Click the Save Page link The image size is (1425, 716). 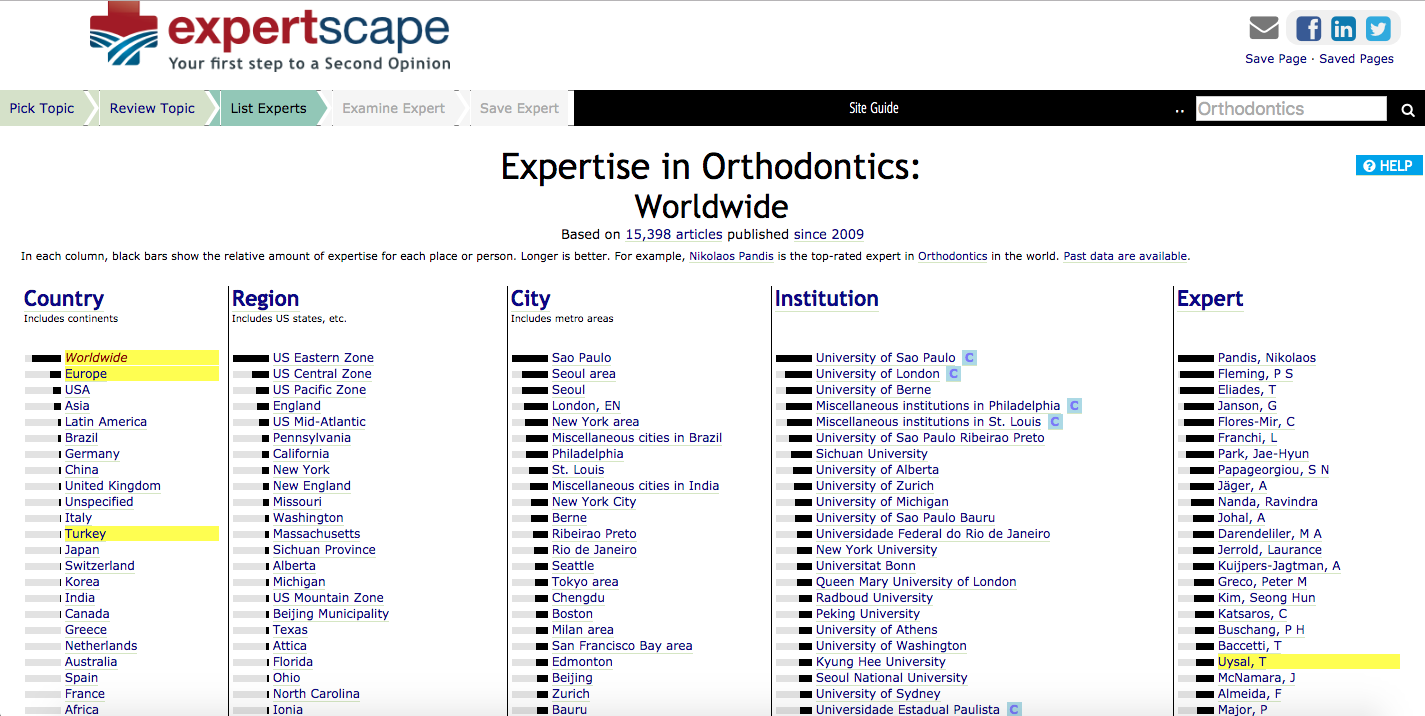1275,59
